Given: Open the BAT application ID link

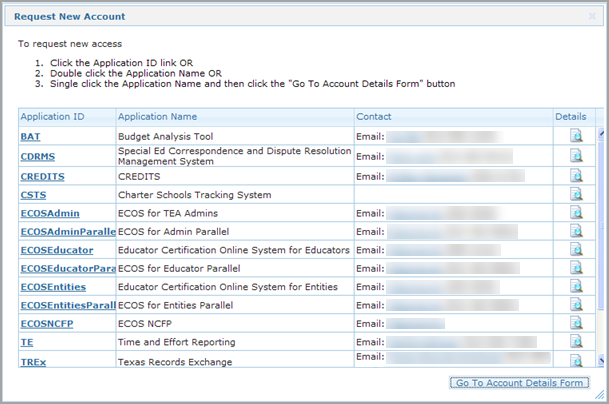Looking at the screenshot, I should [x=30, y=135].
